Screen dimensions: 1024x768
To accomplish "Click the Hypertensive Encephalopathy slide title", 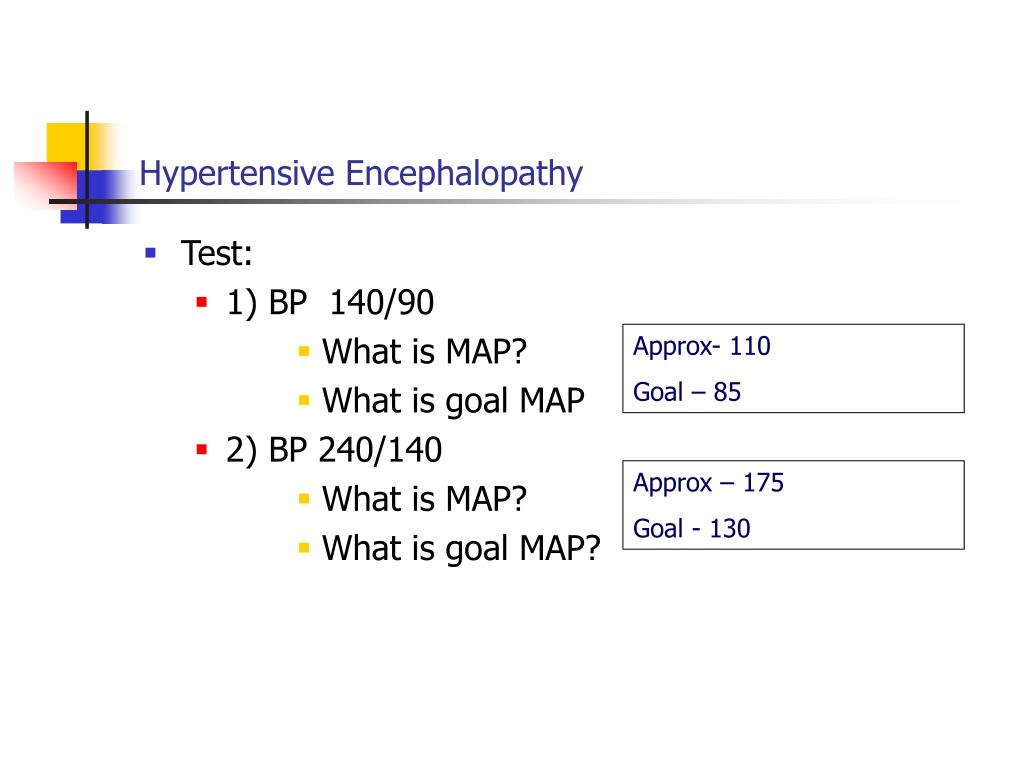I will click(361, 174).
